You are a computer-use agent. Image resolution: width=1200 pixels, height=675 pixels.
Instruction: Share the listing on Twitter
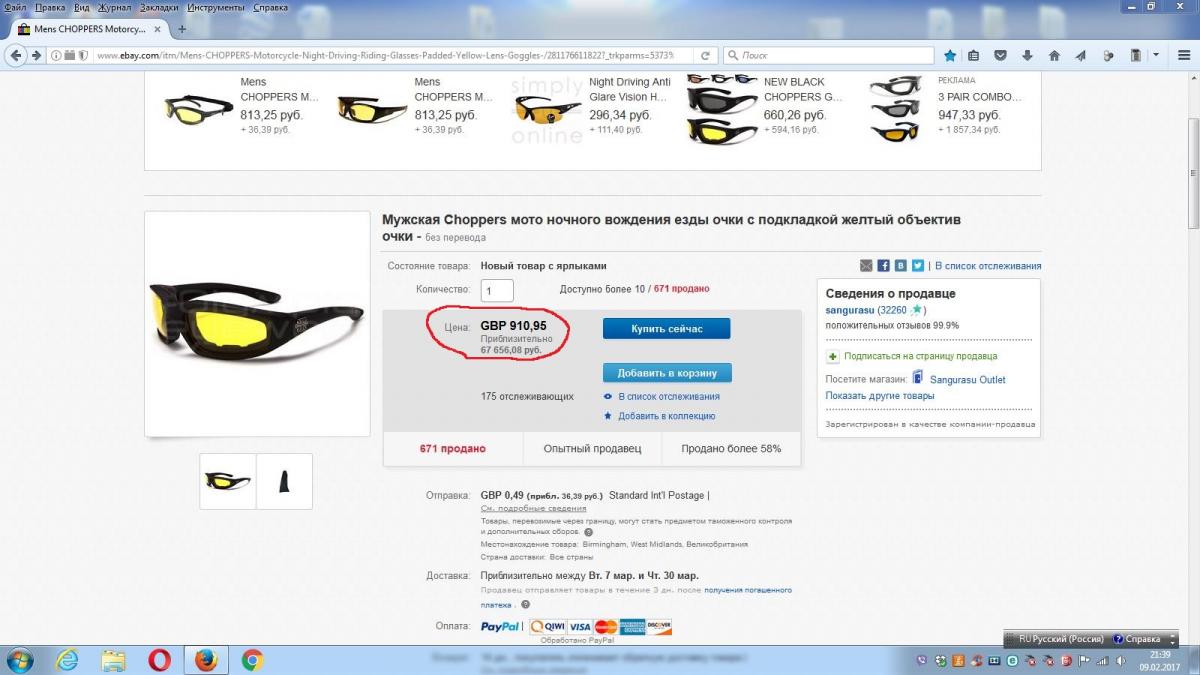[x=918, y=266]
